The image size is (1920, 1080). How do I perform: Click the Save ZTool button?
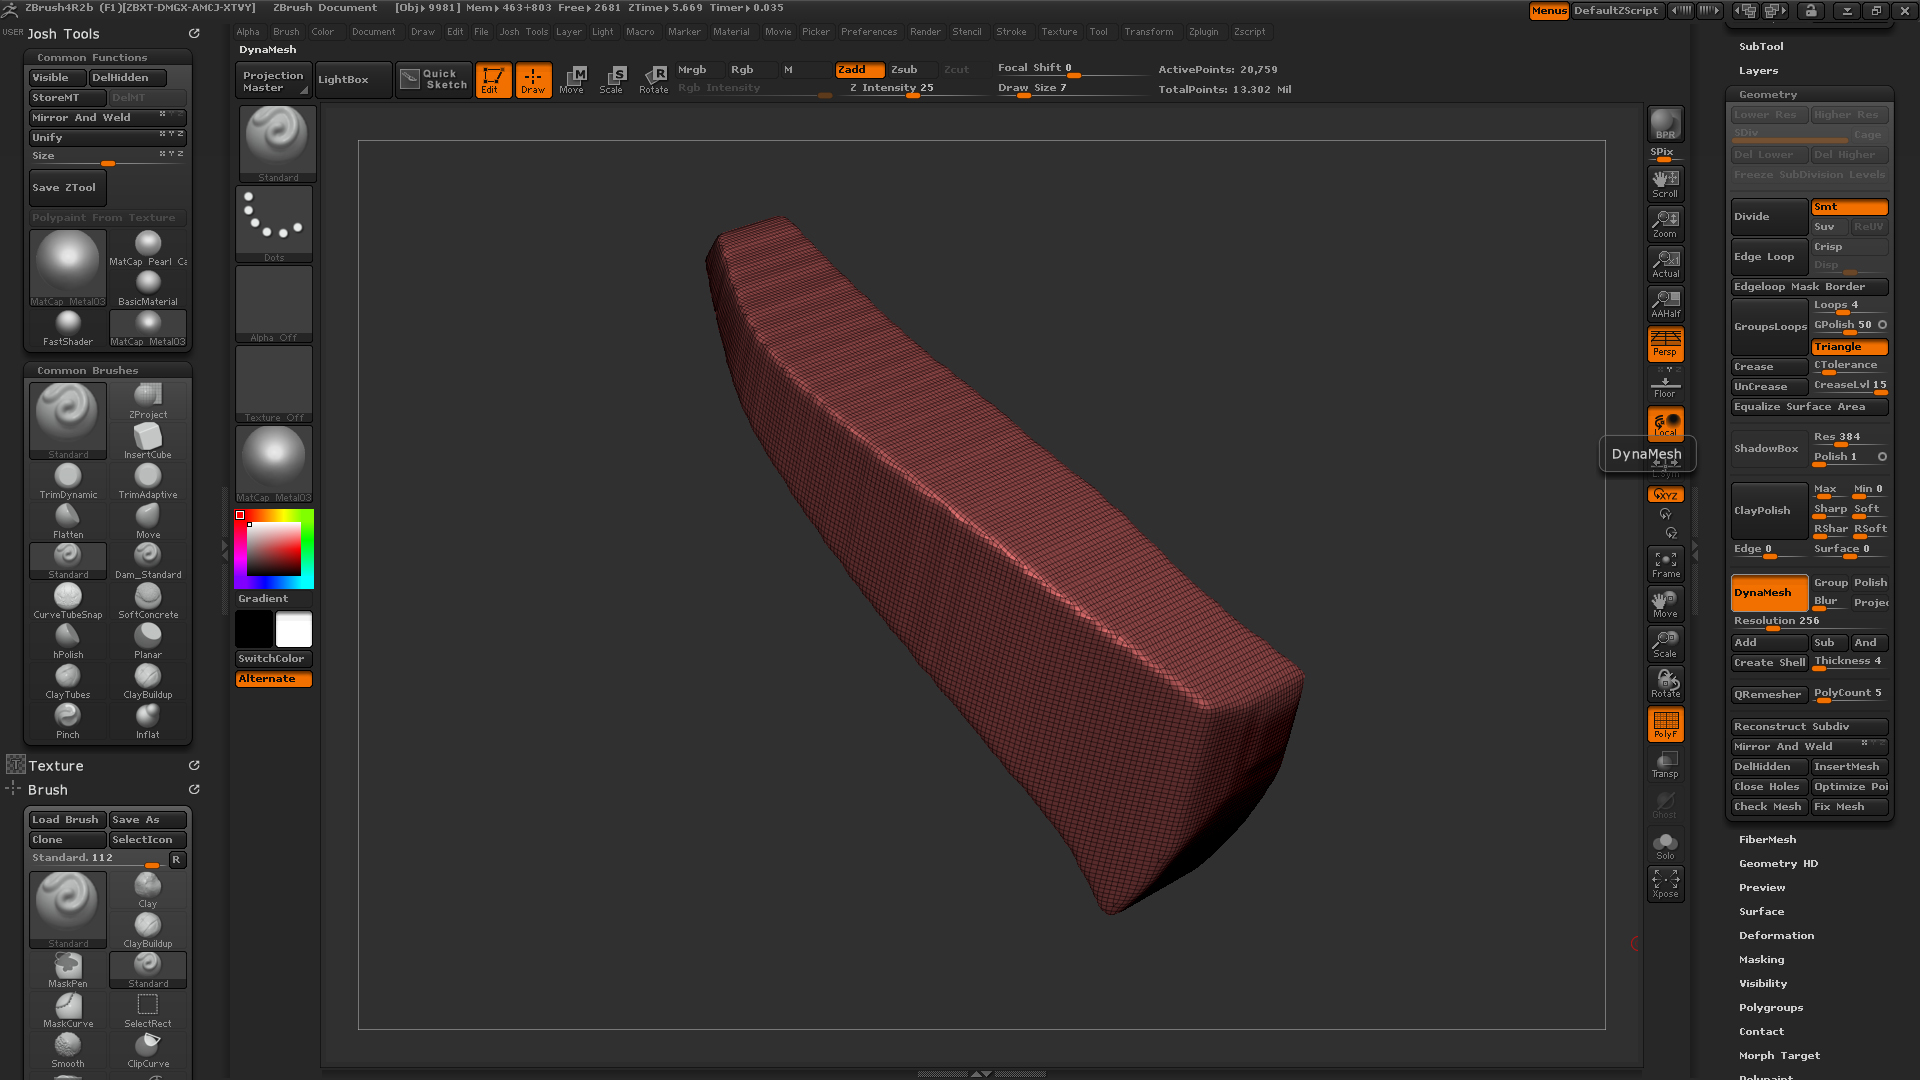point(67,188)
